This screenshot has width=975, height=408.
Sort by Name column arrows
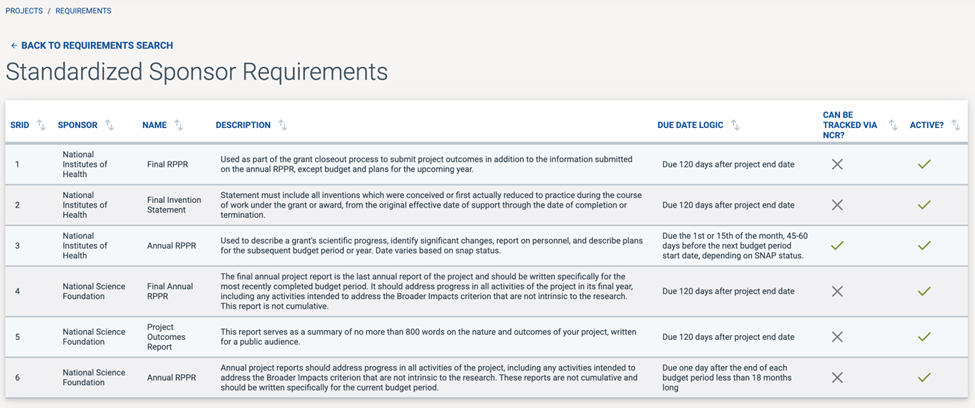click(x=178, y=125)
